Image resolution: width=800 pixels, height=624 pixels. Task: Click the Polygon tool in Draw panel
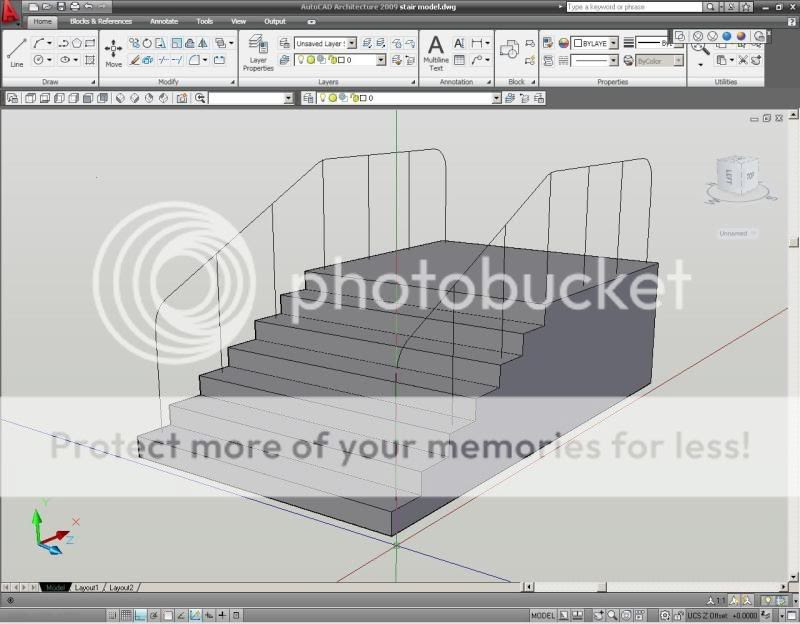point(77,43)
